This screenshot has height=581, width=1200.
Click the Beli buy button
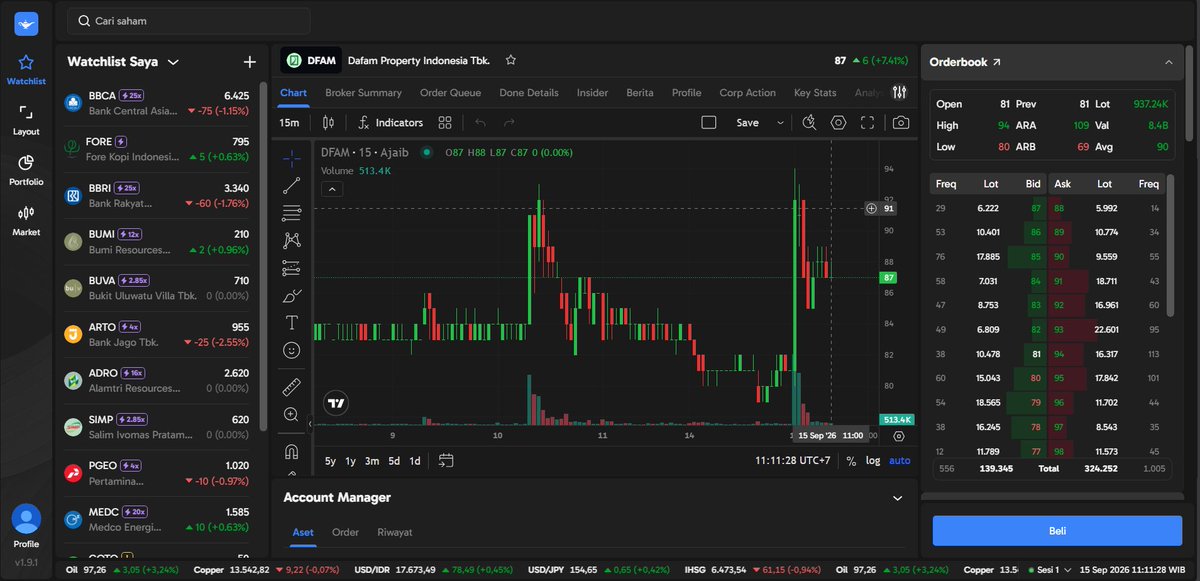(x=1057, y=530)
